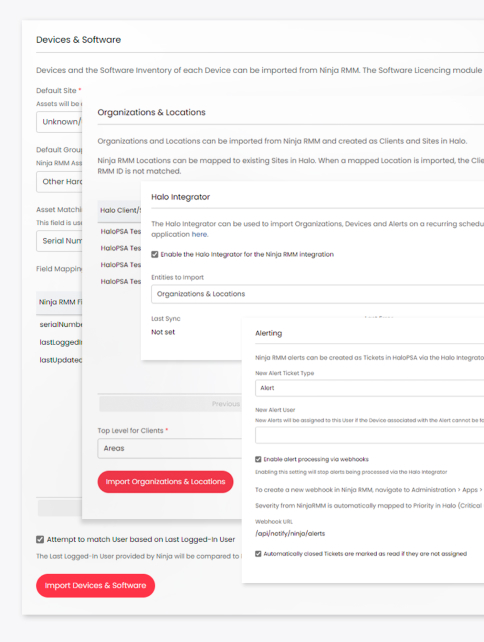484x642 pixels.
Task: Select the serialNumber mapping row
Action: (x=60, y=324)
